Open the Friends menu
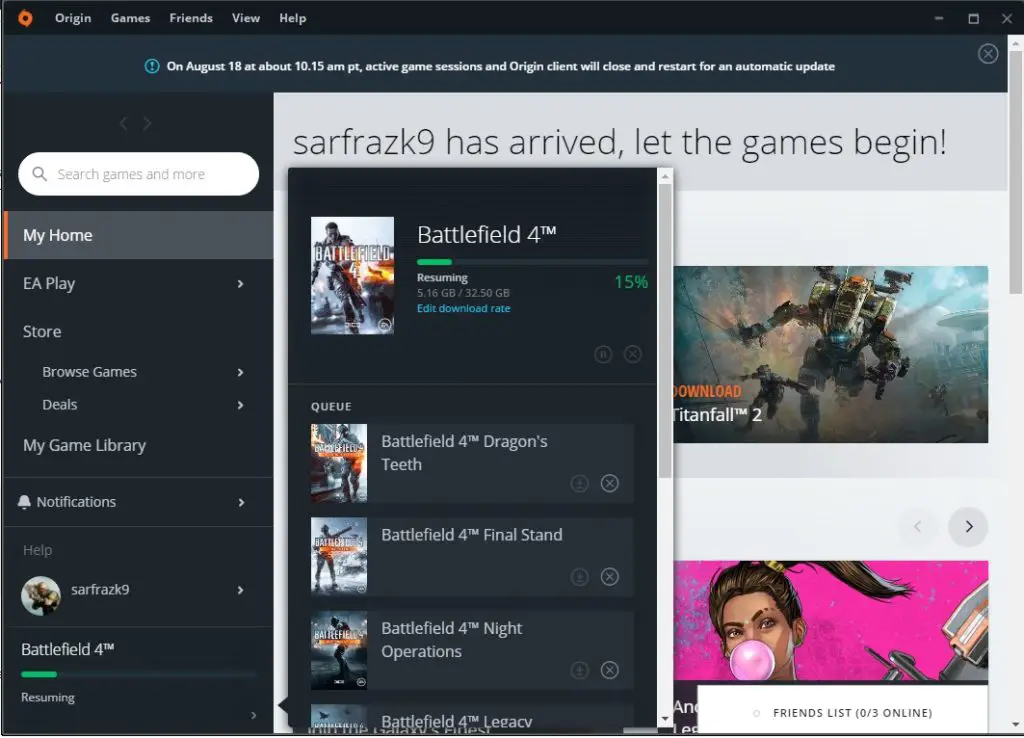The image size is (1024, 738). [x=191, y=18]
